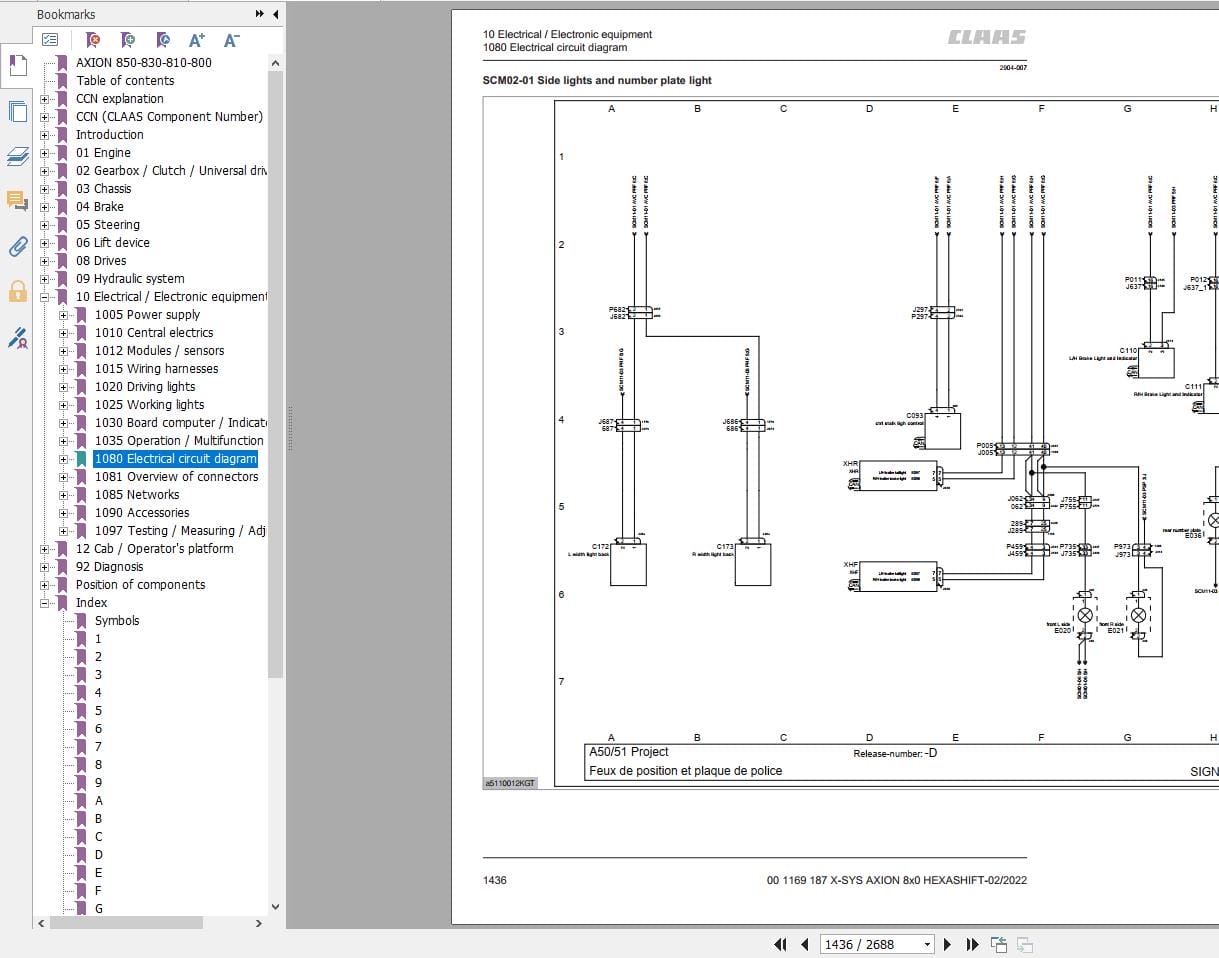Expand the CCN explanation bookmark

point(44,99)
